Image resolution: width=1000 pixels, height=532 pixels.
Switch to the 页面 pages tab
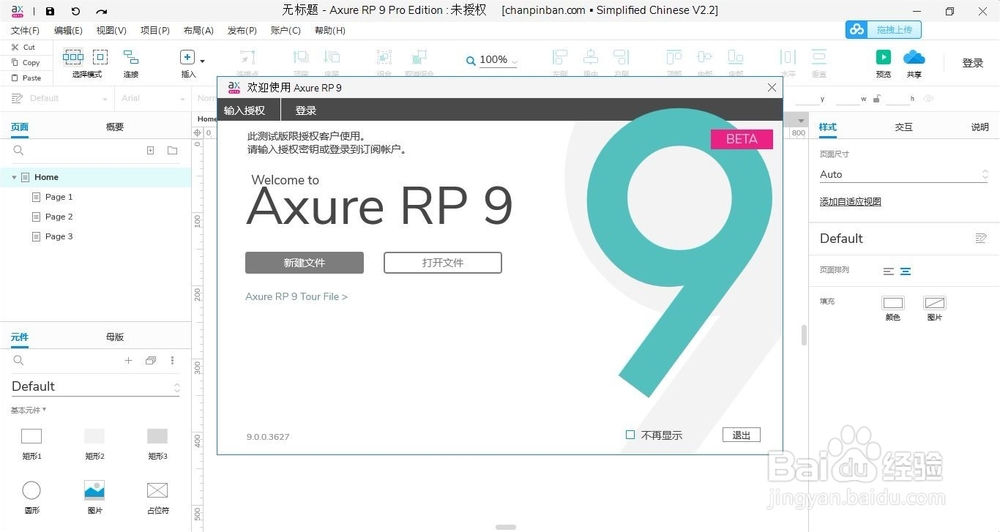click(20, 127)
